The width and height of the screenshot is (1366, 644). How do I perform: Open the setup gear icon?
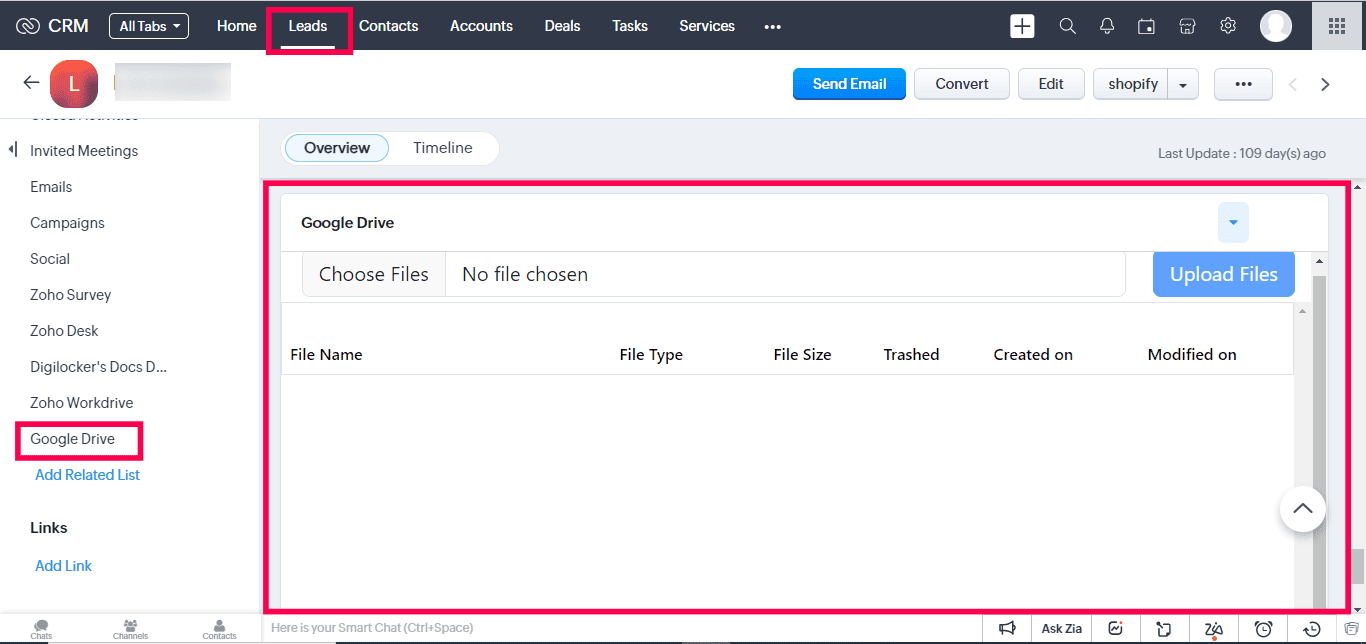[x=1228, y=26]
